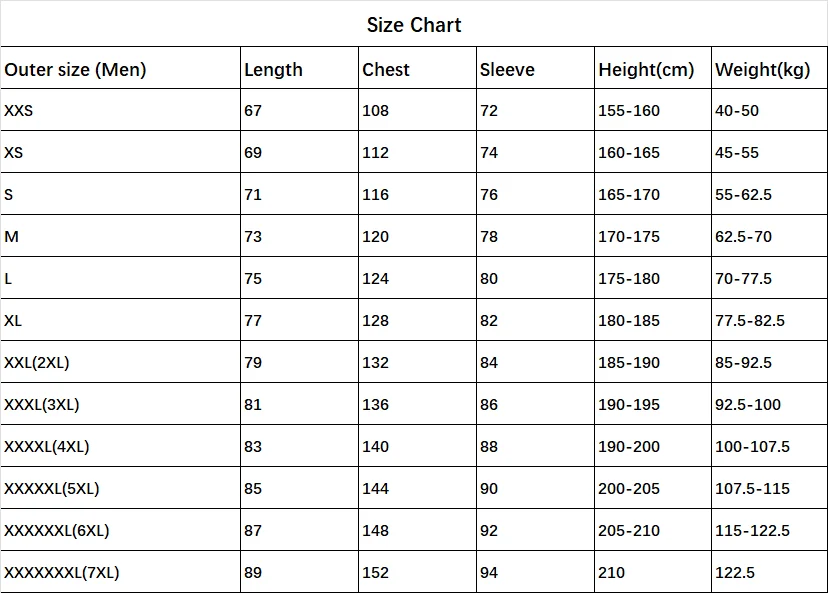Select chest value 148 cell
The image size is (828, 593).
pos(376,530)
